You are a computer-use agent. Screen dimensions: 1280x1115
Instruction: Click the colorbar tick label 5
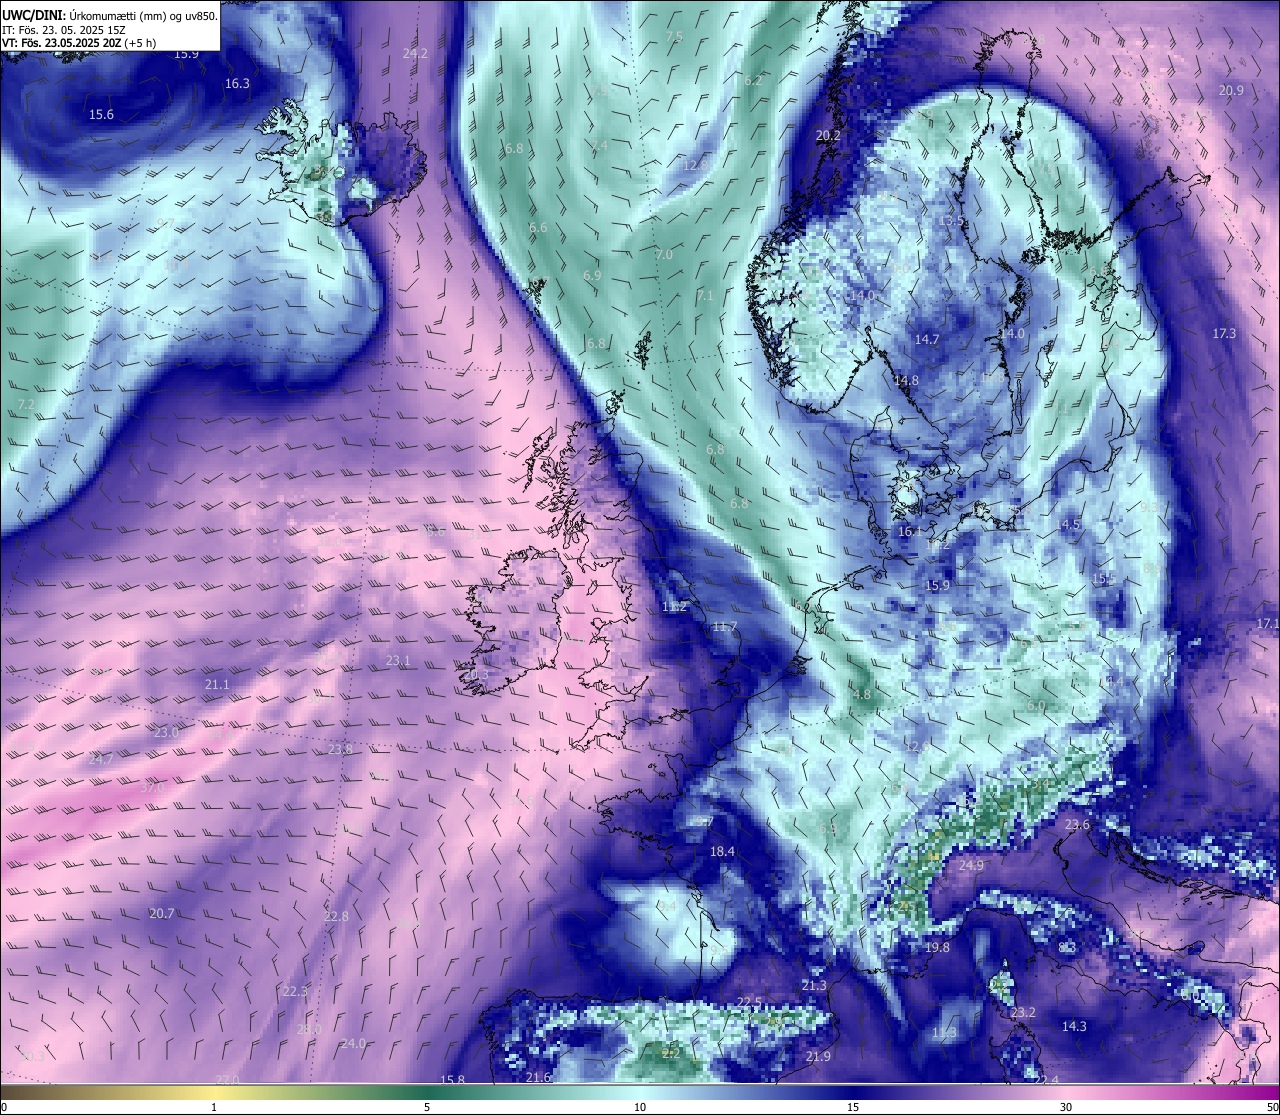[427, 1107]
